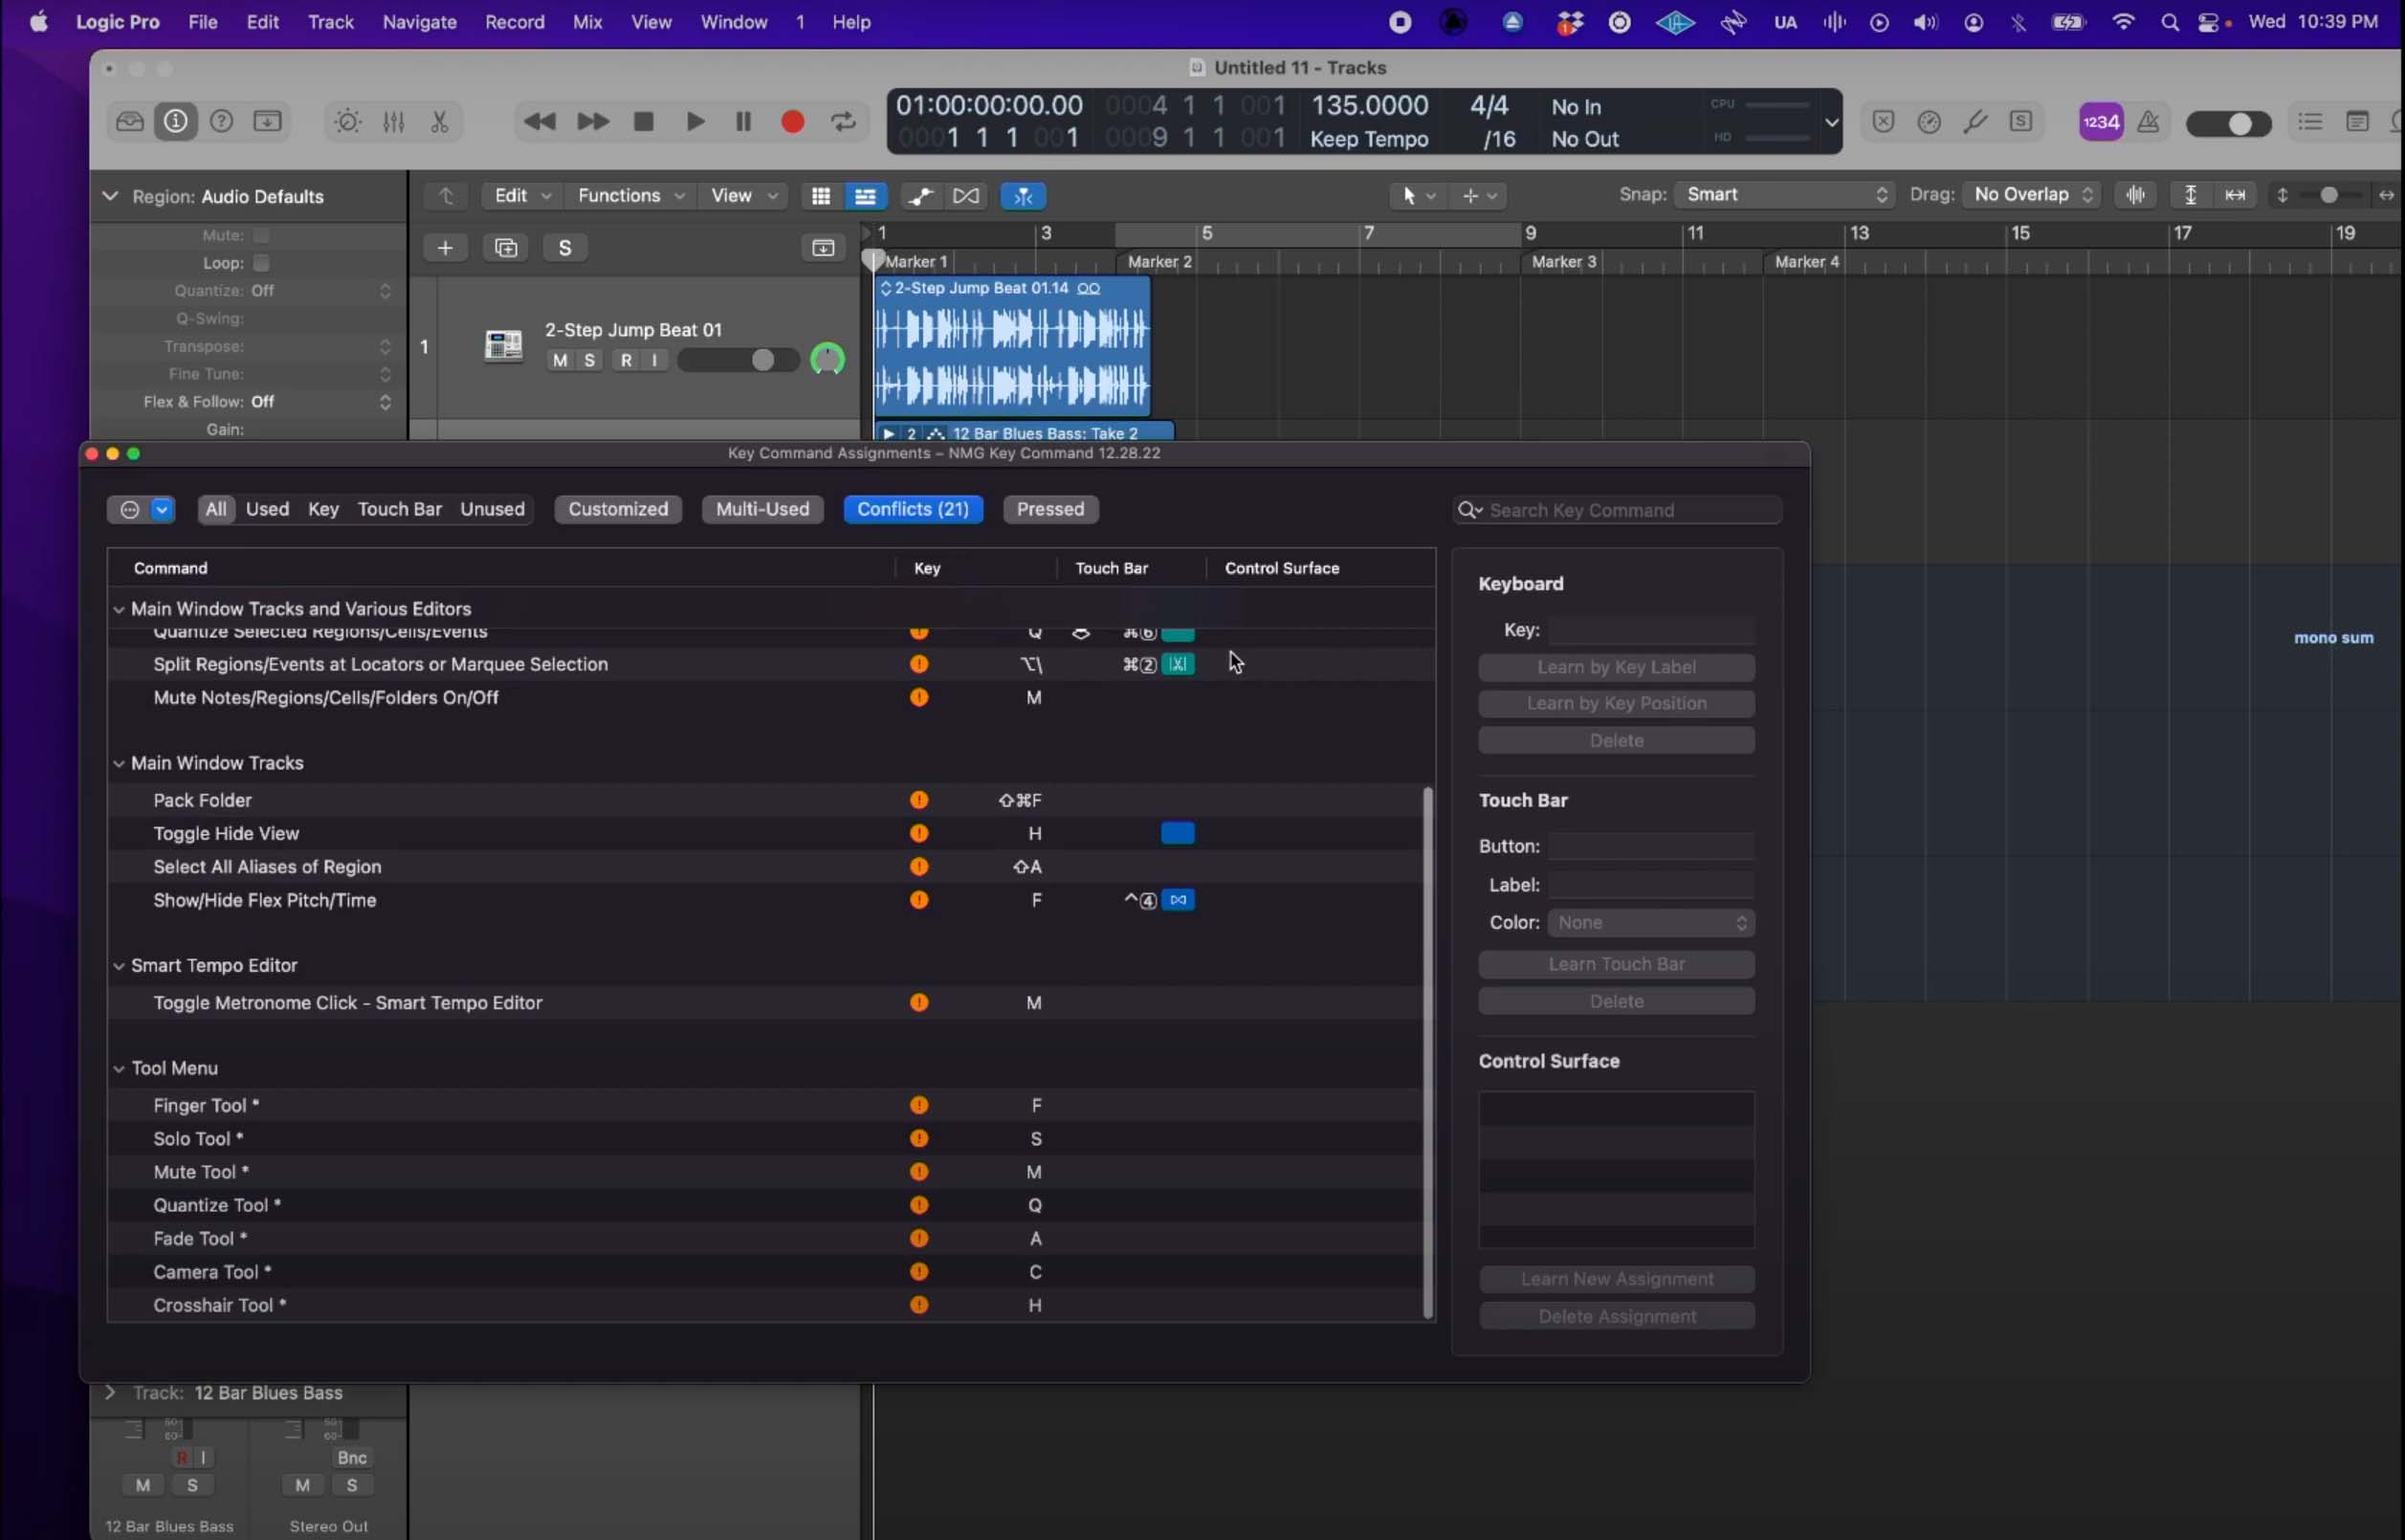Solo the 2-Step Jump Beat 01 track
The width and height of the screenshot is (2405, 1540).
pyautogui.click(x=590, y=360)
